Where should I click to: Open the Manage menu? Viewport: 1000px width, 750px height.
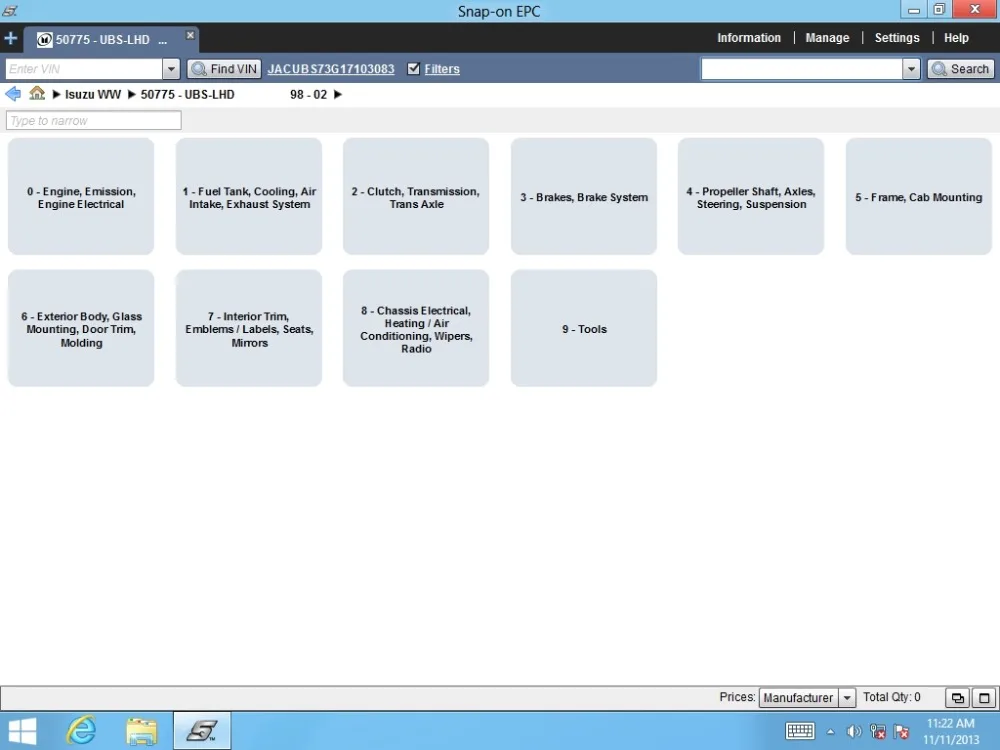coord(827,38)
